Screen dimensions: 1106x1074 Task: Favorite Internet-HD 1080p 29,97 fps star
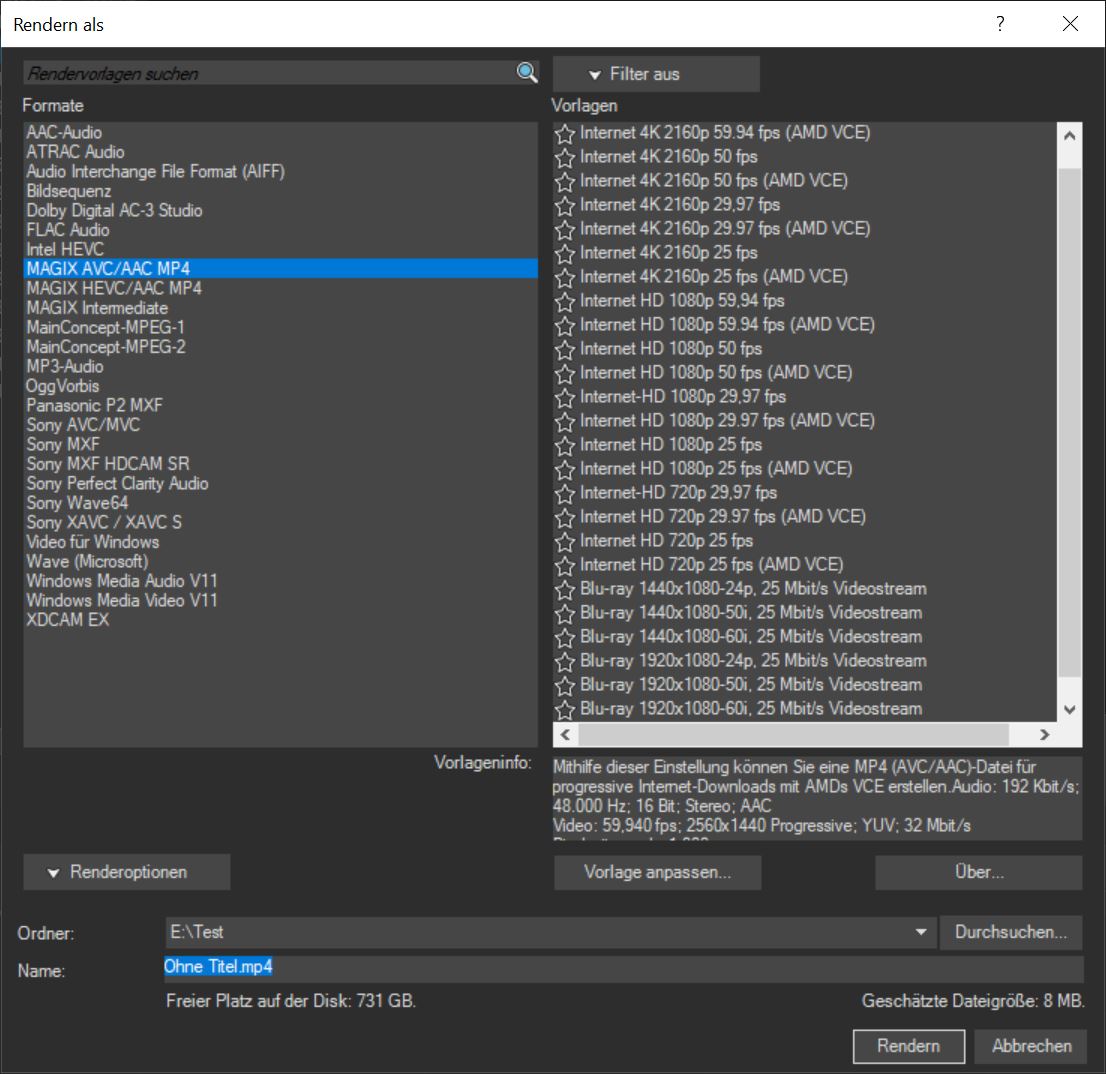[x=564, y=397]
